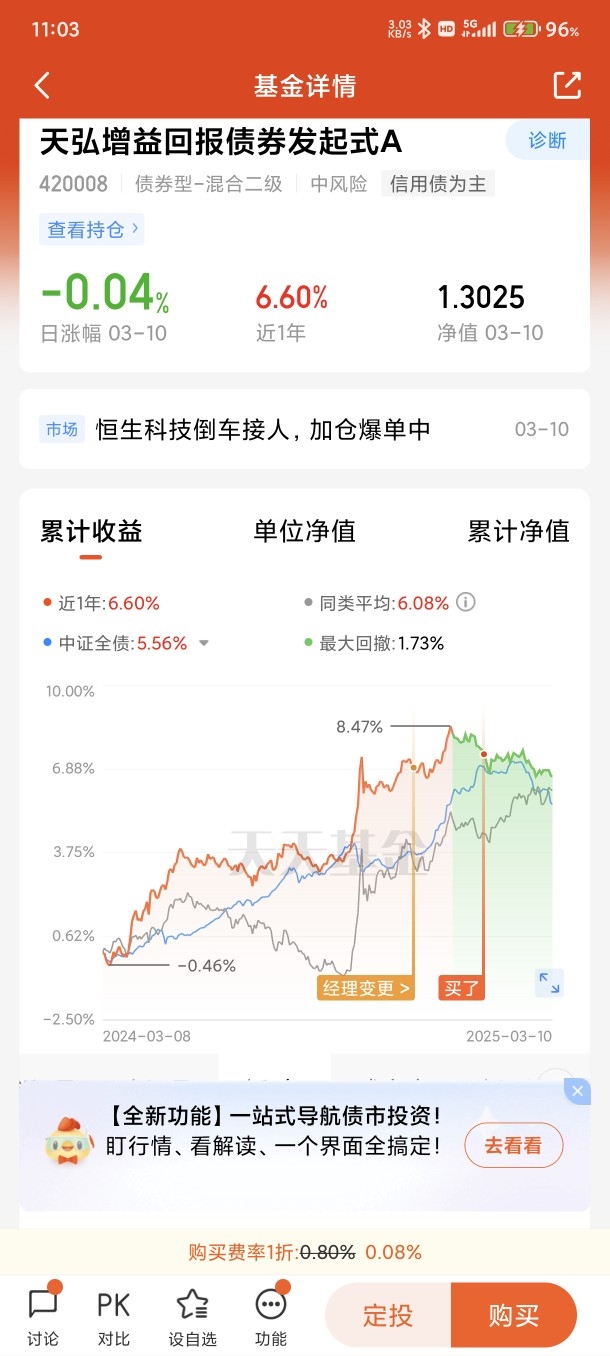This screenshot has height=1356, width=610.
Task: Expand the 中证全债 benchmark dropdown
Action: point(204,644)
